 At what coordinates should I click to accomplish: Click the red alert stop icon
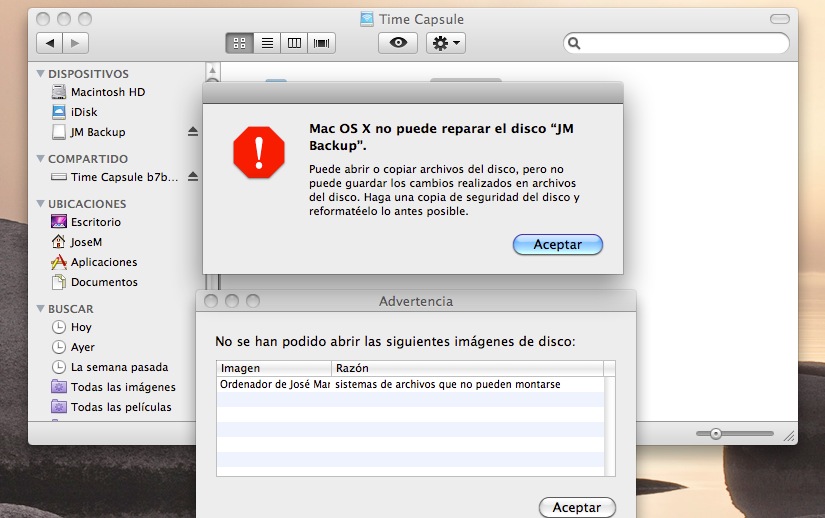tap(259, 153)
